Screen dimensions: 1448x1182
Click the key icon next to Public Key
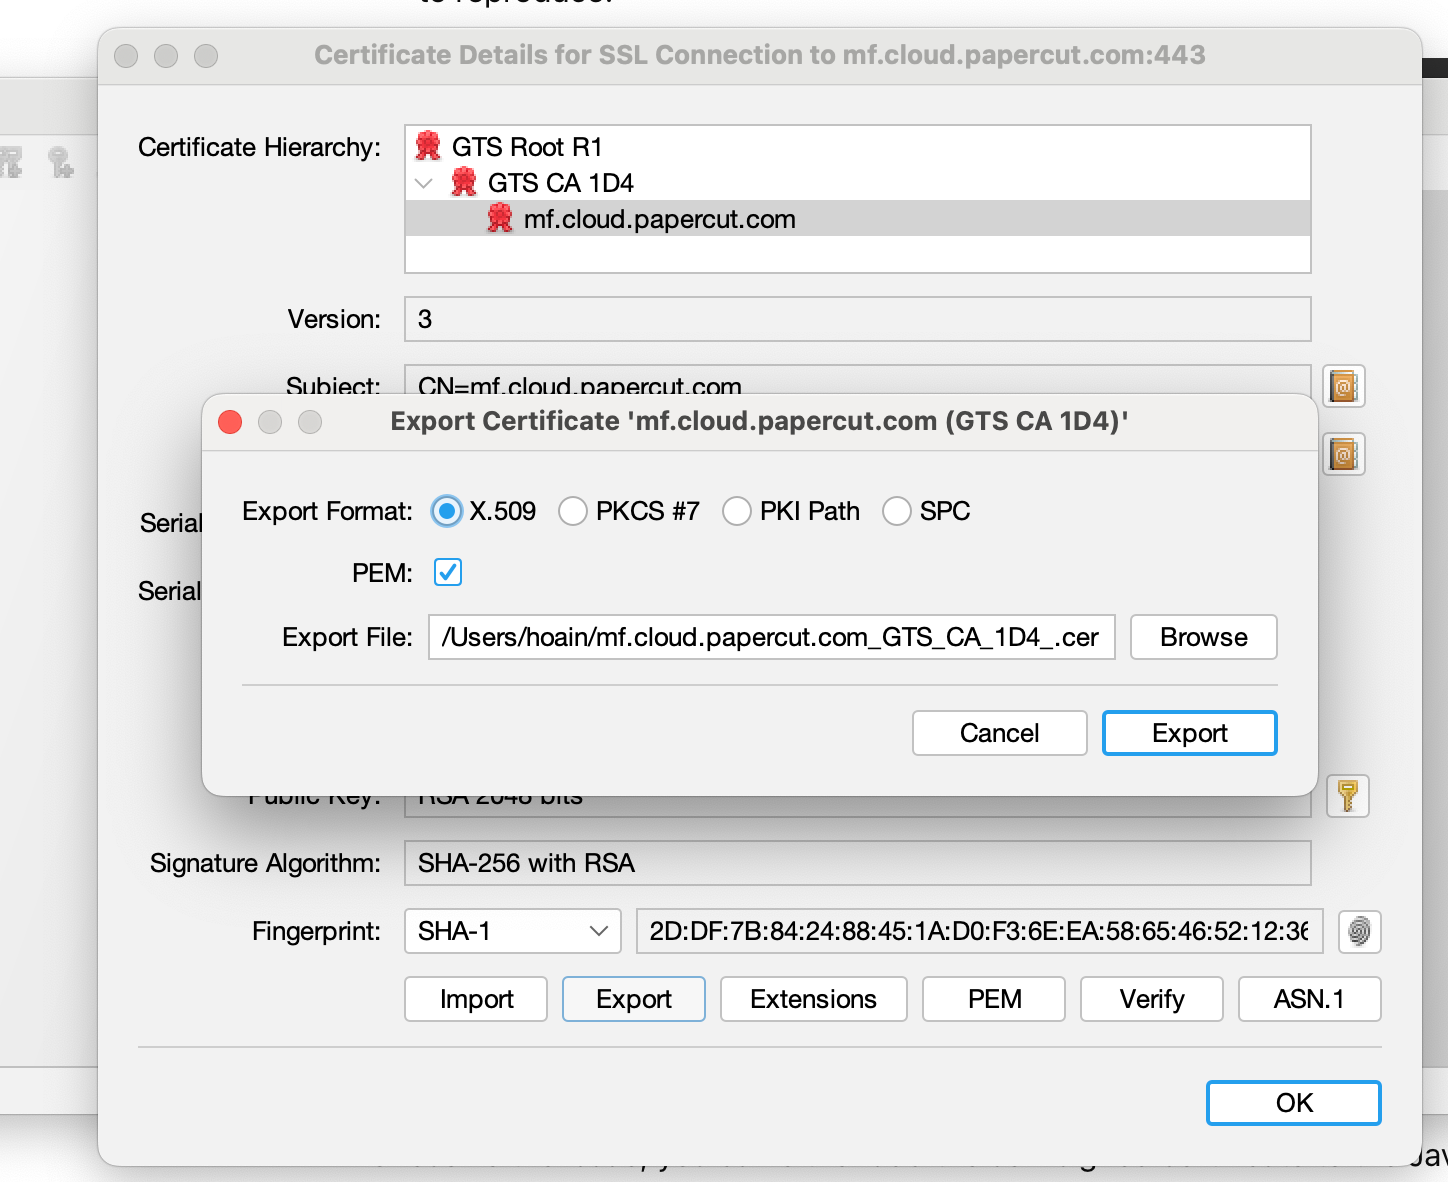(1347, 796)
